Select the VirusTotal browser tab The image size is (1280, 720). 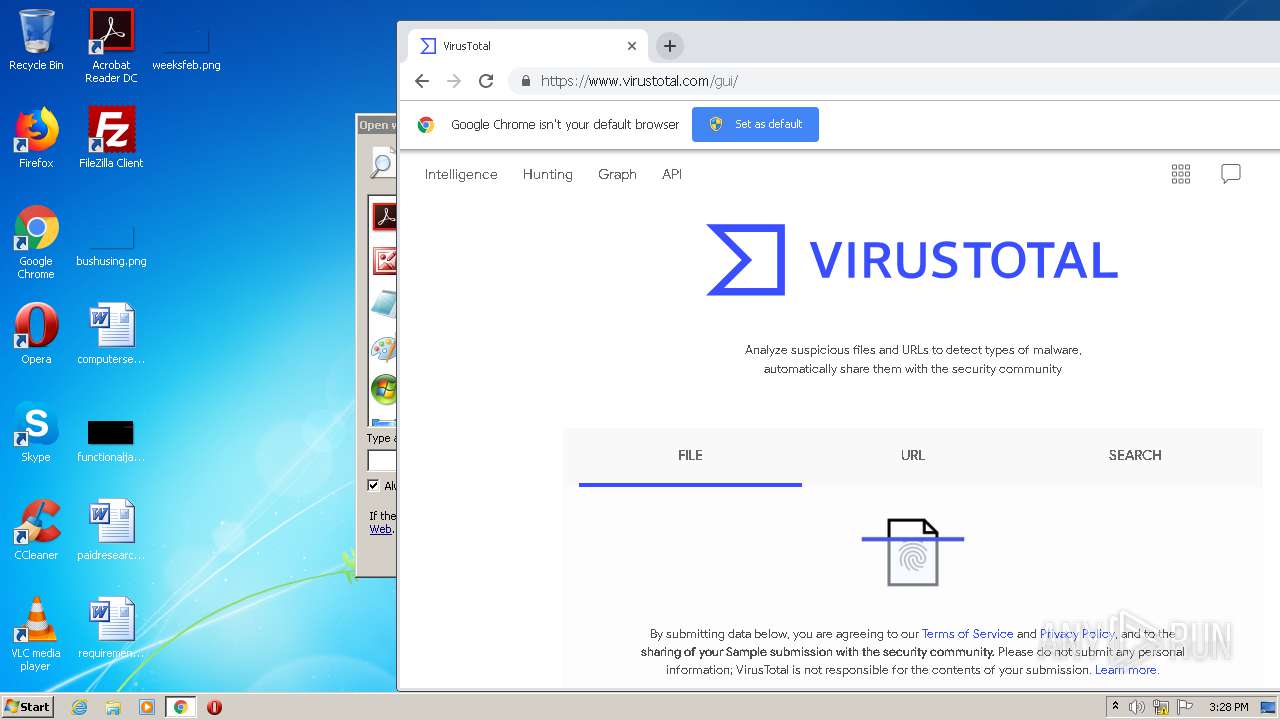(x=528, y=46)
